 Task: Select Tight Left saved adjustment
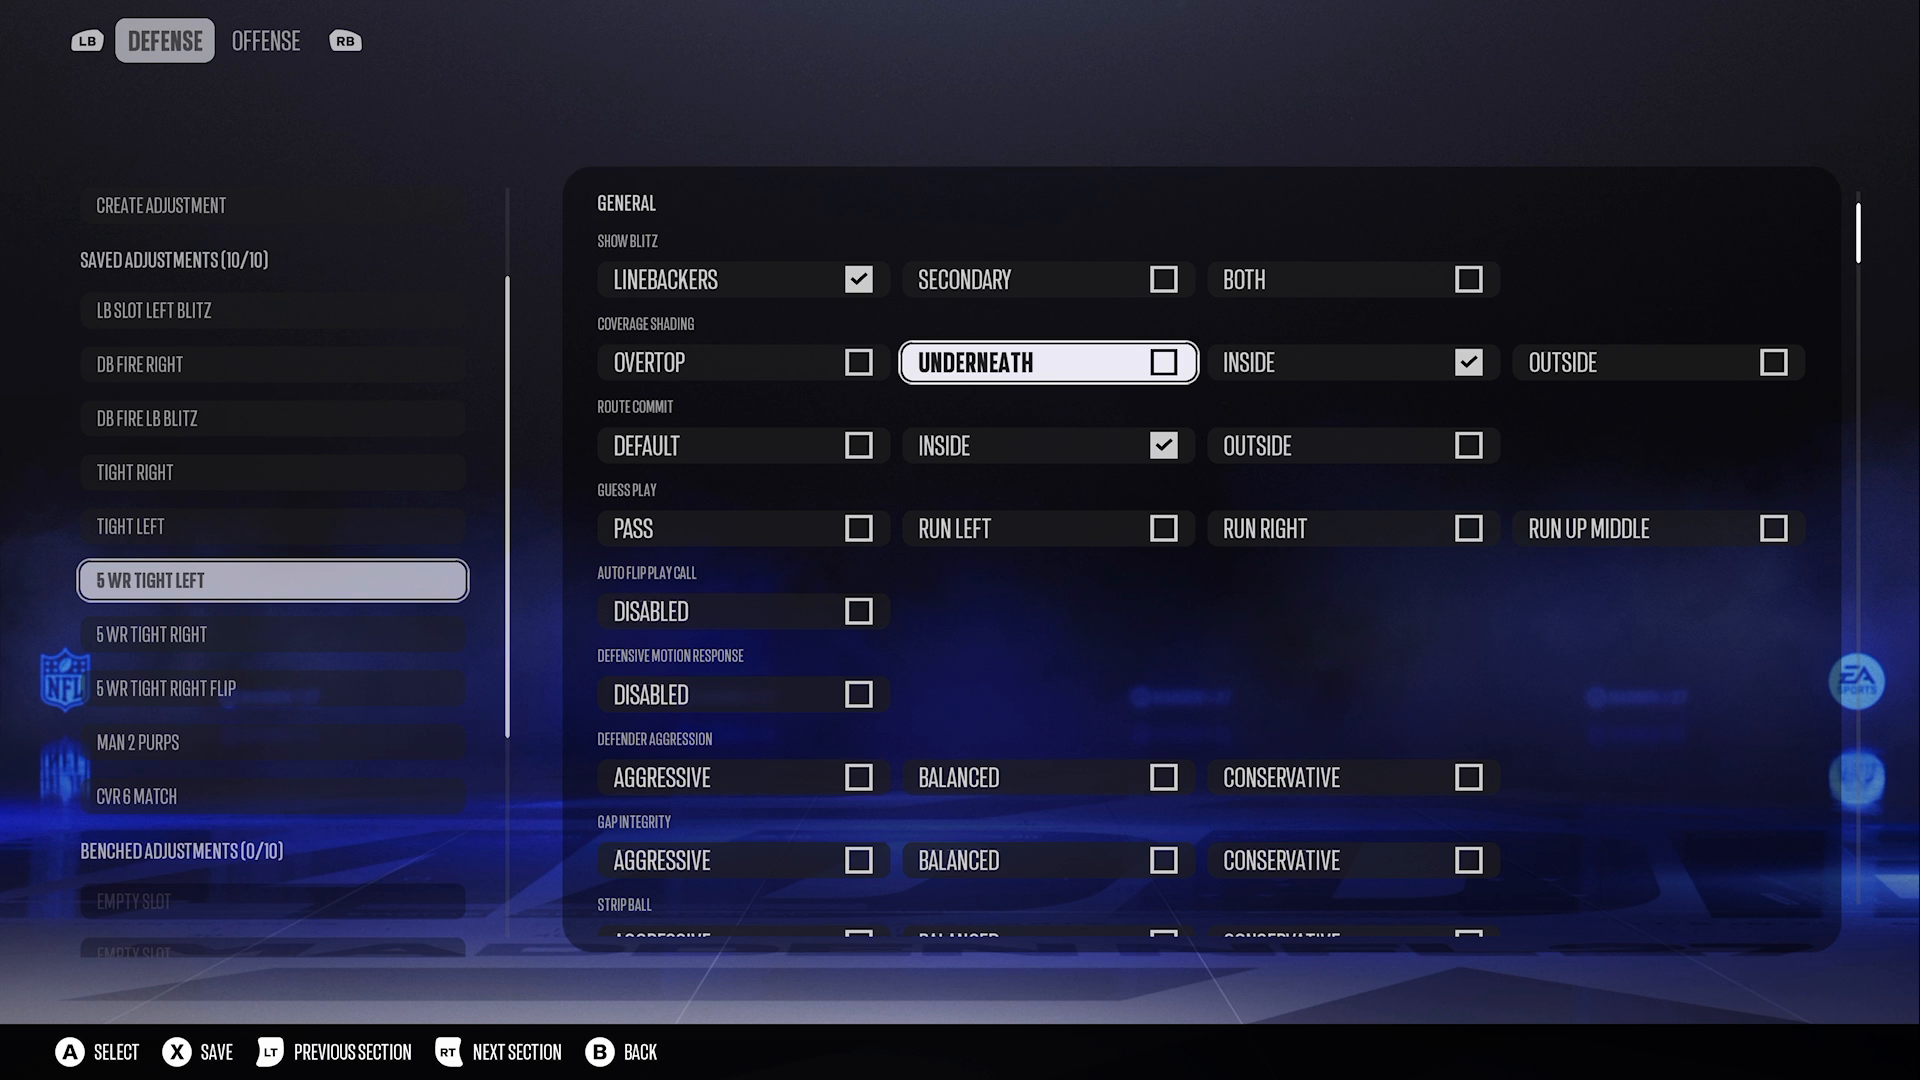tap(272, 527)
